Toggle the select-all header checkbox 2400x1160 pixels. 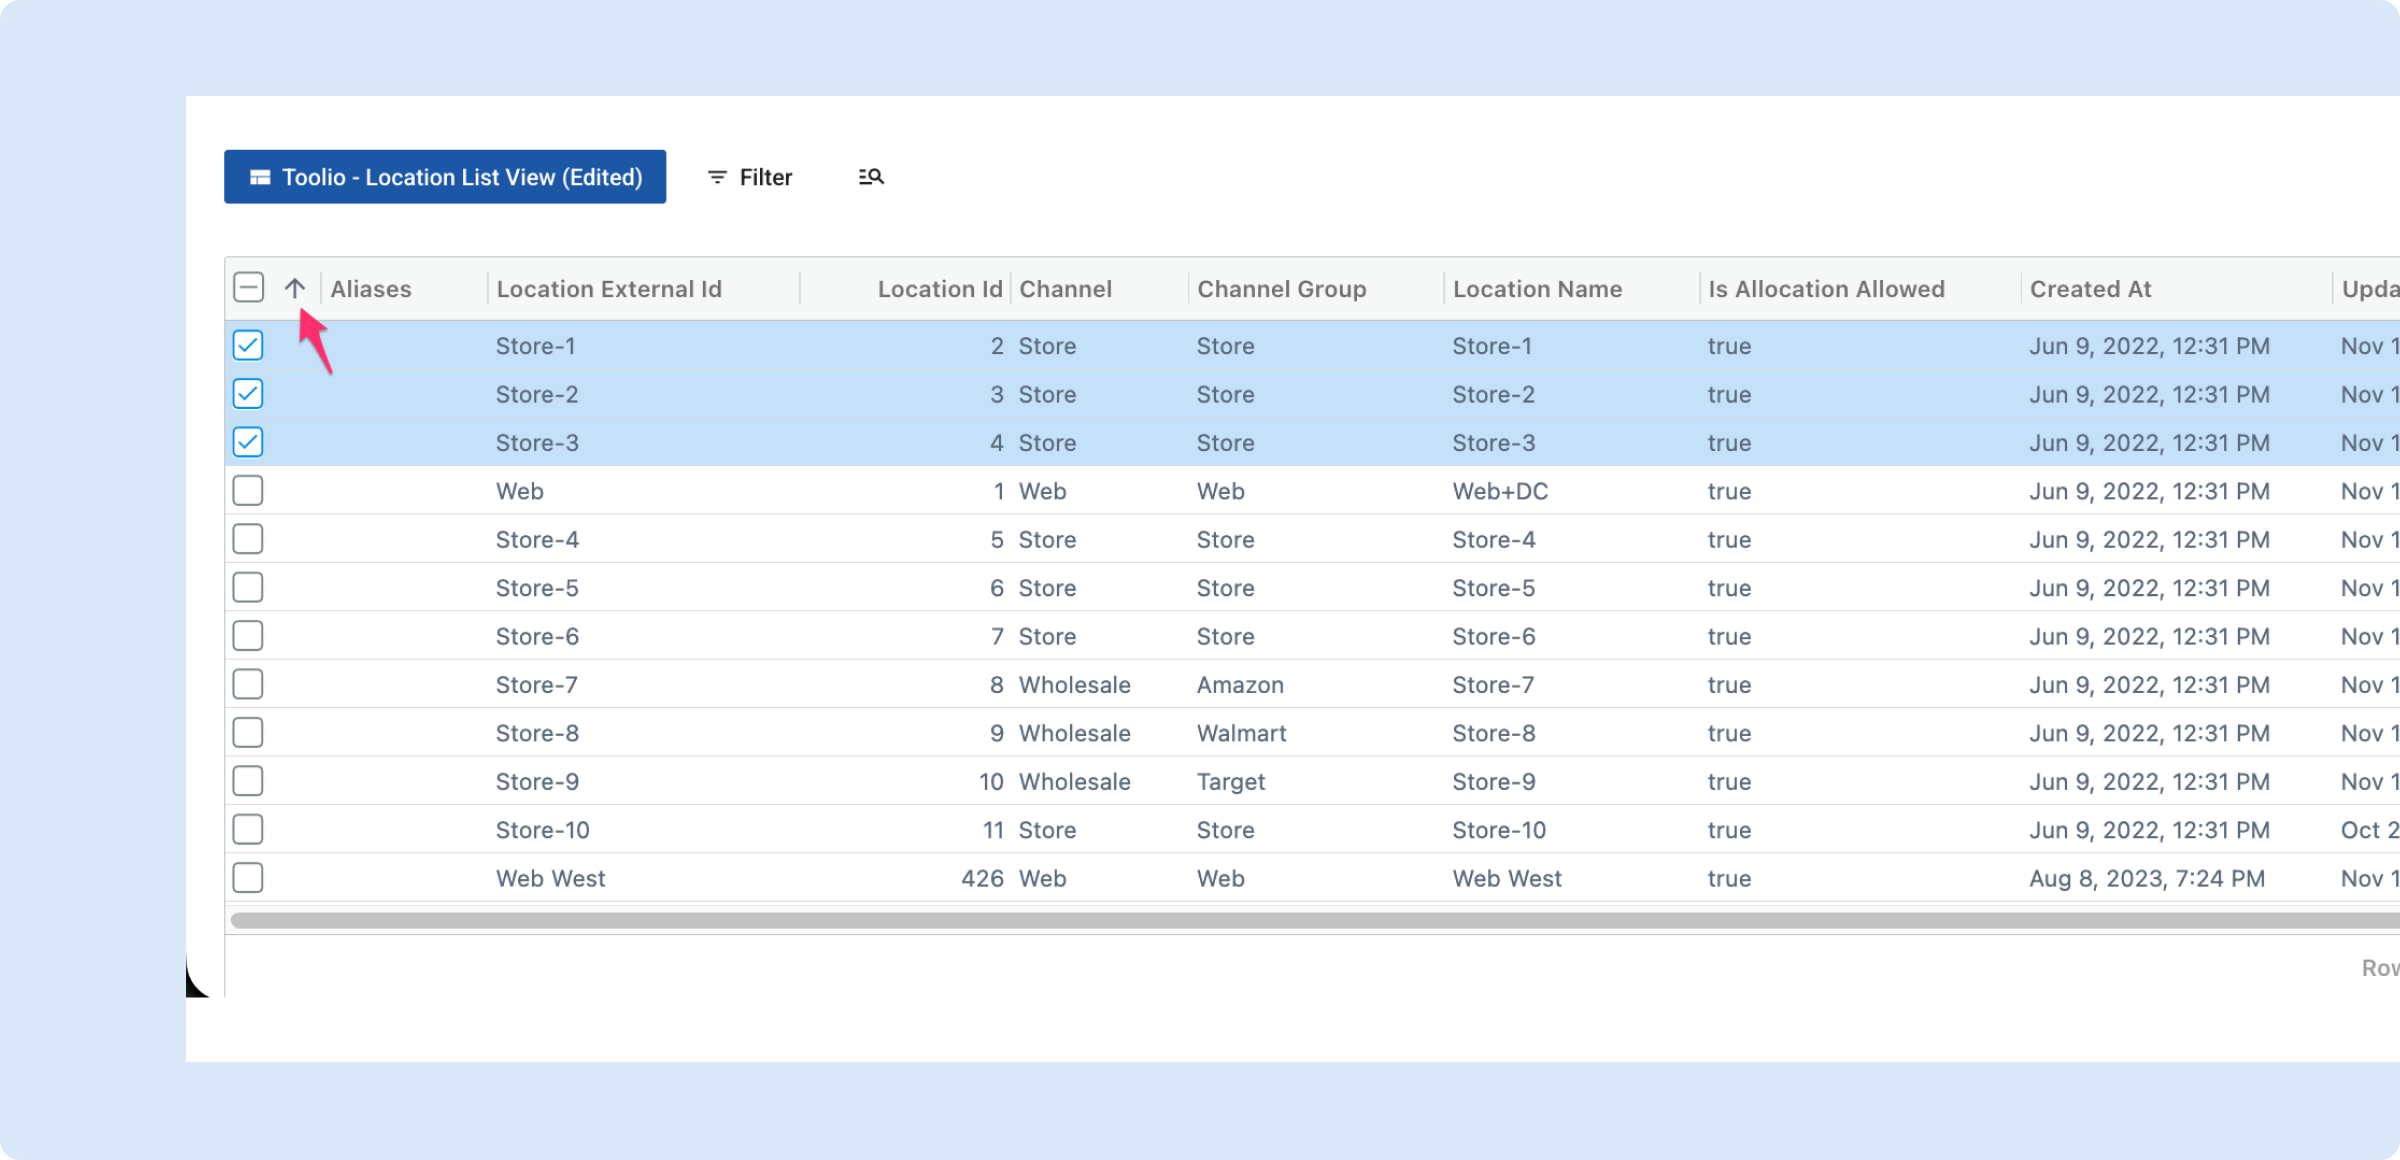248,288
